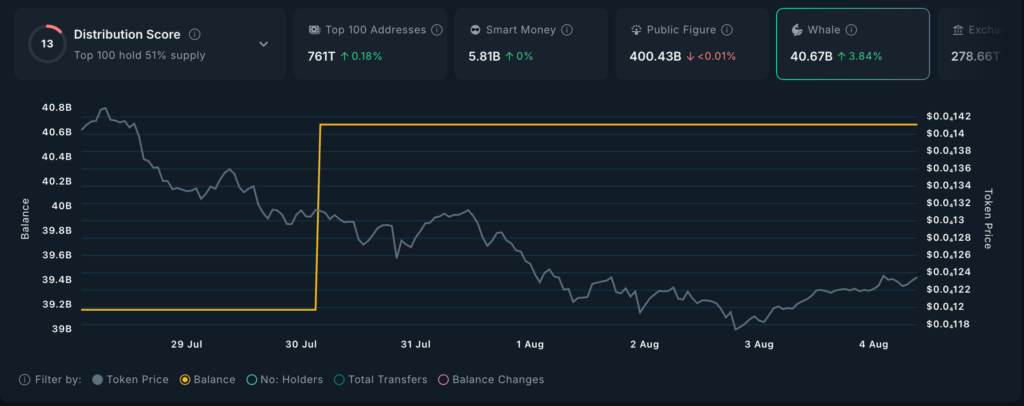Click the Filter by info icon
The height and width of the screenshot is (406, 1024).
(25, 379)
